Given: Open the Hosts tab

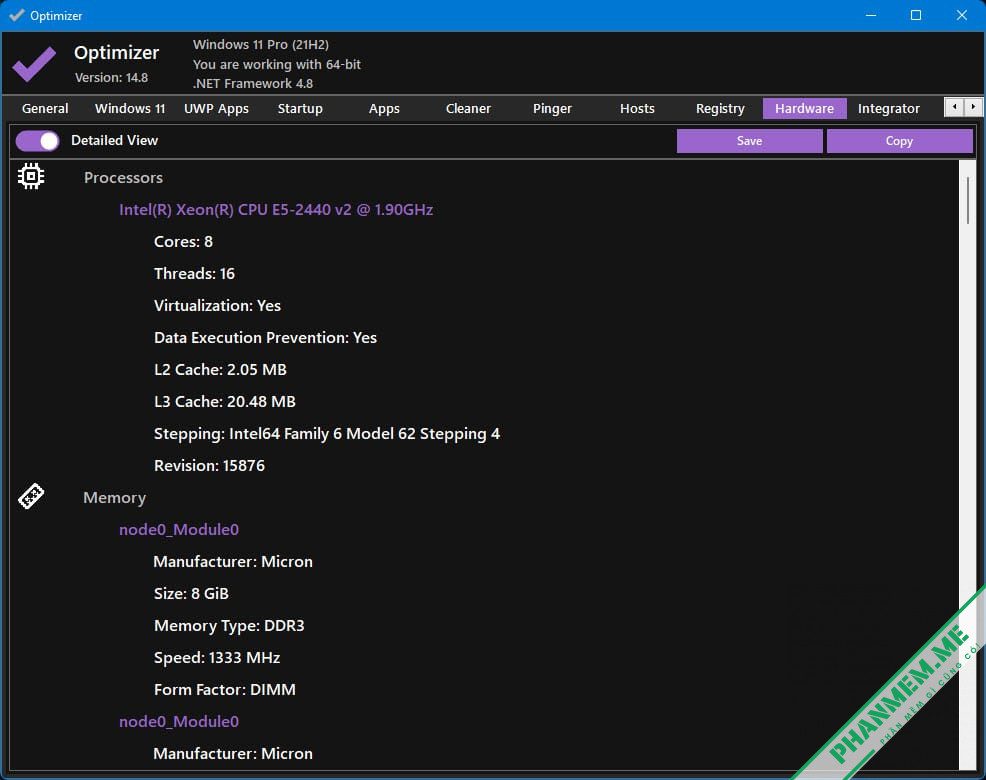Looking at the screenshot, I should tap(637, 108).
